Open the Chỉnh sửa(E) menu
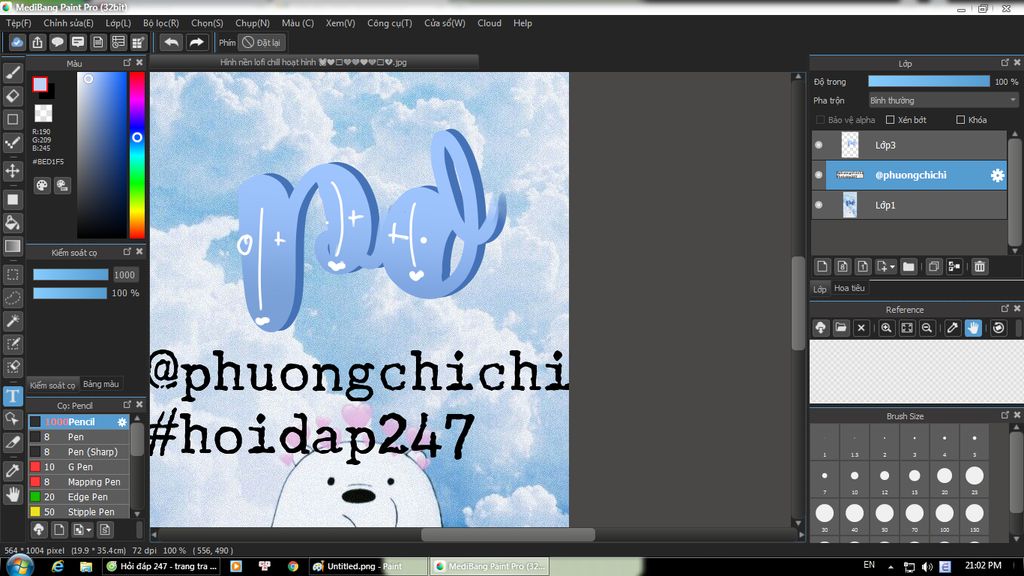Screen dimensions: 1024x576 pyautogui.click(x=68, y=23)
